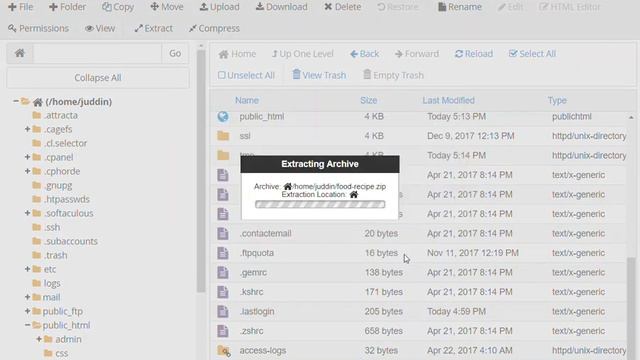This screenshot has width=640, height=360.
Task: Navigate to Home in file pane
Action: pos(237,54)
